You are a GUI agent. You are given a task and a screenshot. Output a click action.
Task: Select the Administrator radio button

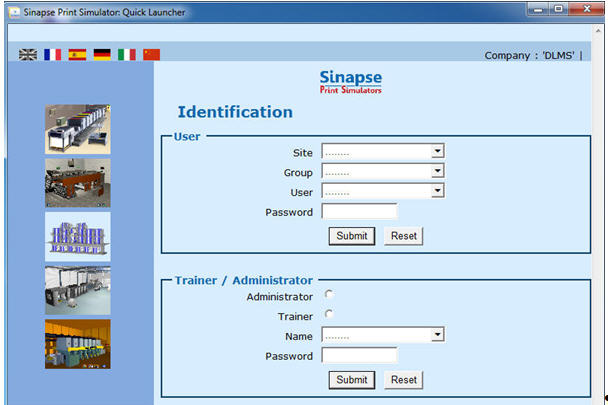coord(329,294)
